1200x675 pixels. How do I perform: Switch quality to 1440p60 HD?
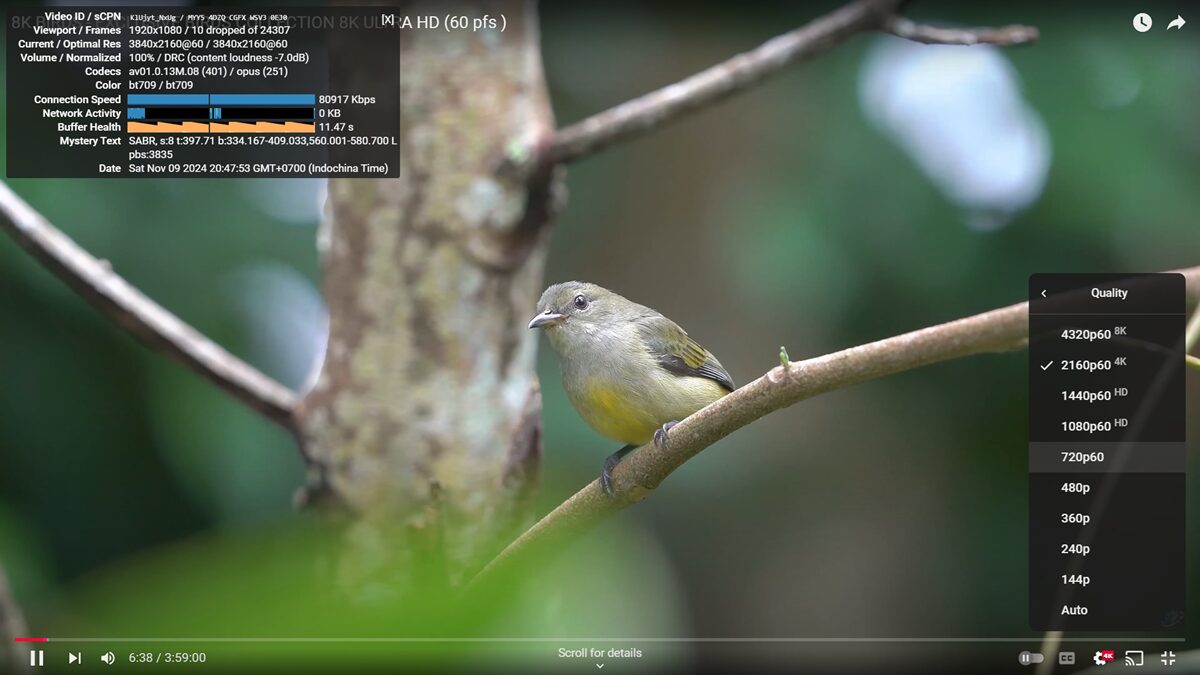pos(1107,395)
